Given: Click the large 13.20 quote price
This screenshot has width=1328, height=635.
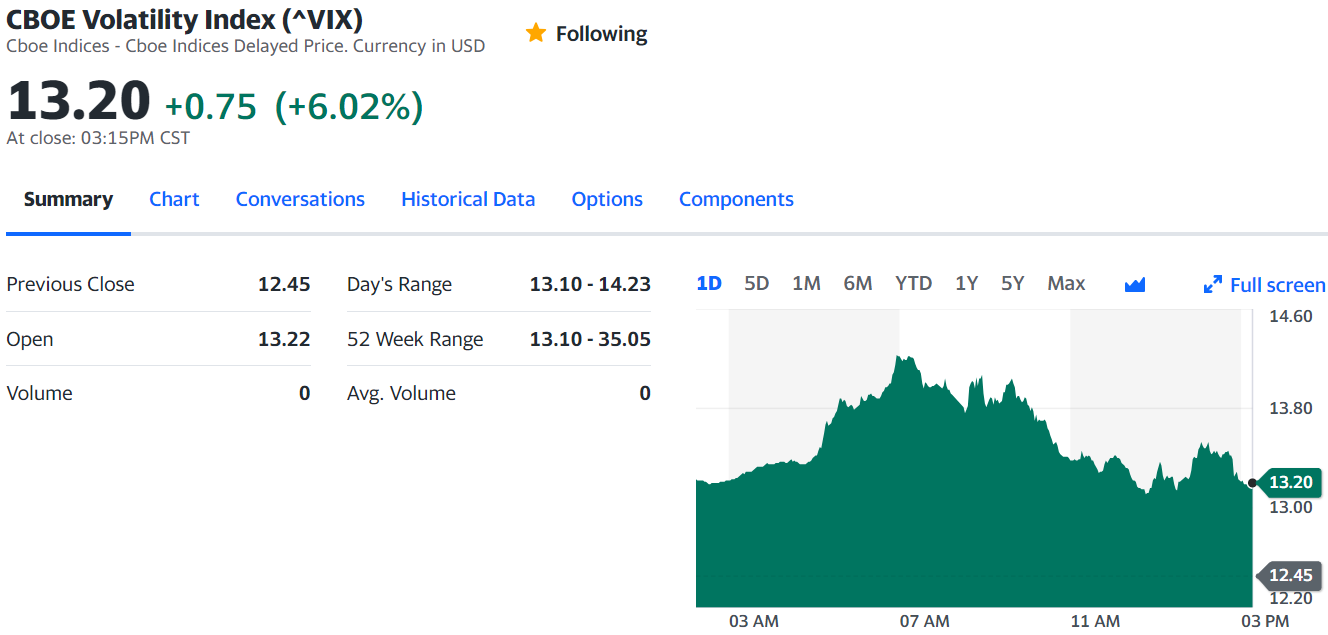Looking at the screenshot, I should point(79,100).
